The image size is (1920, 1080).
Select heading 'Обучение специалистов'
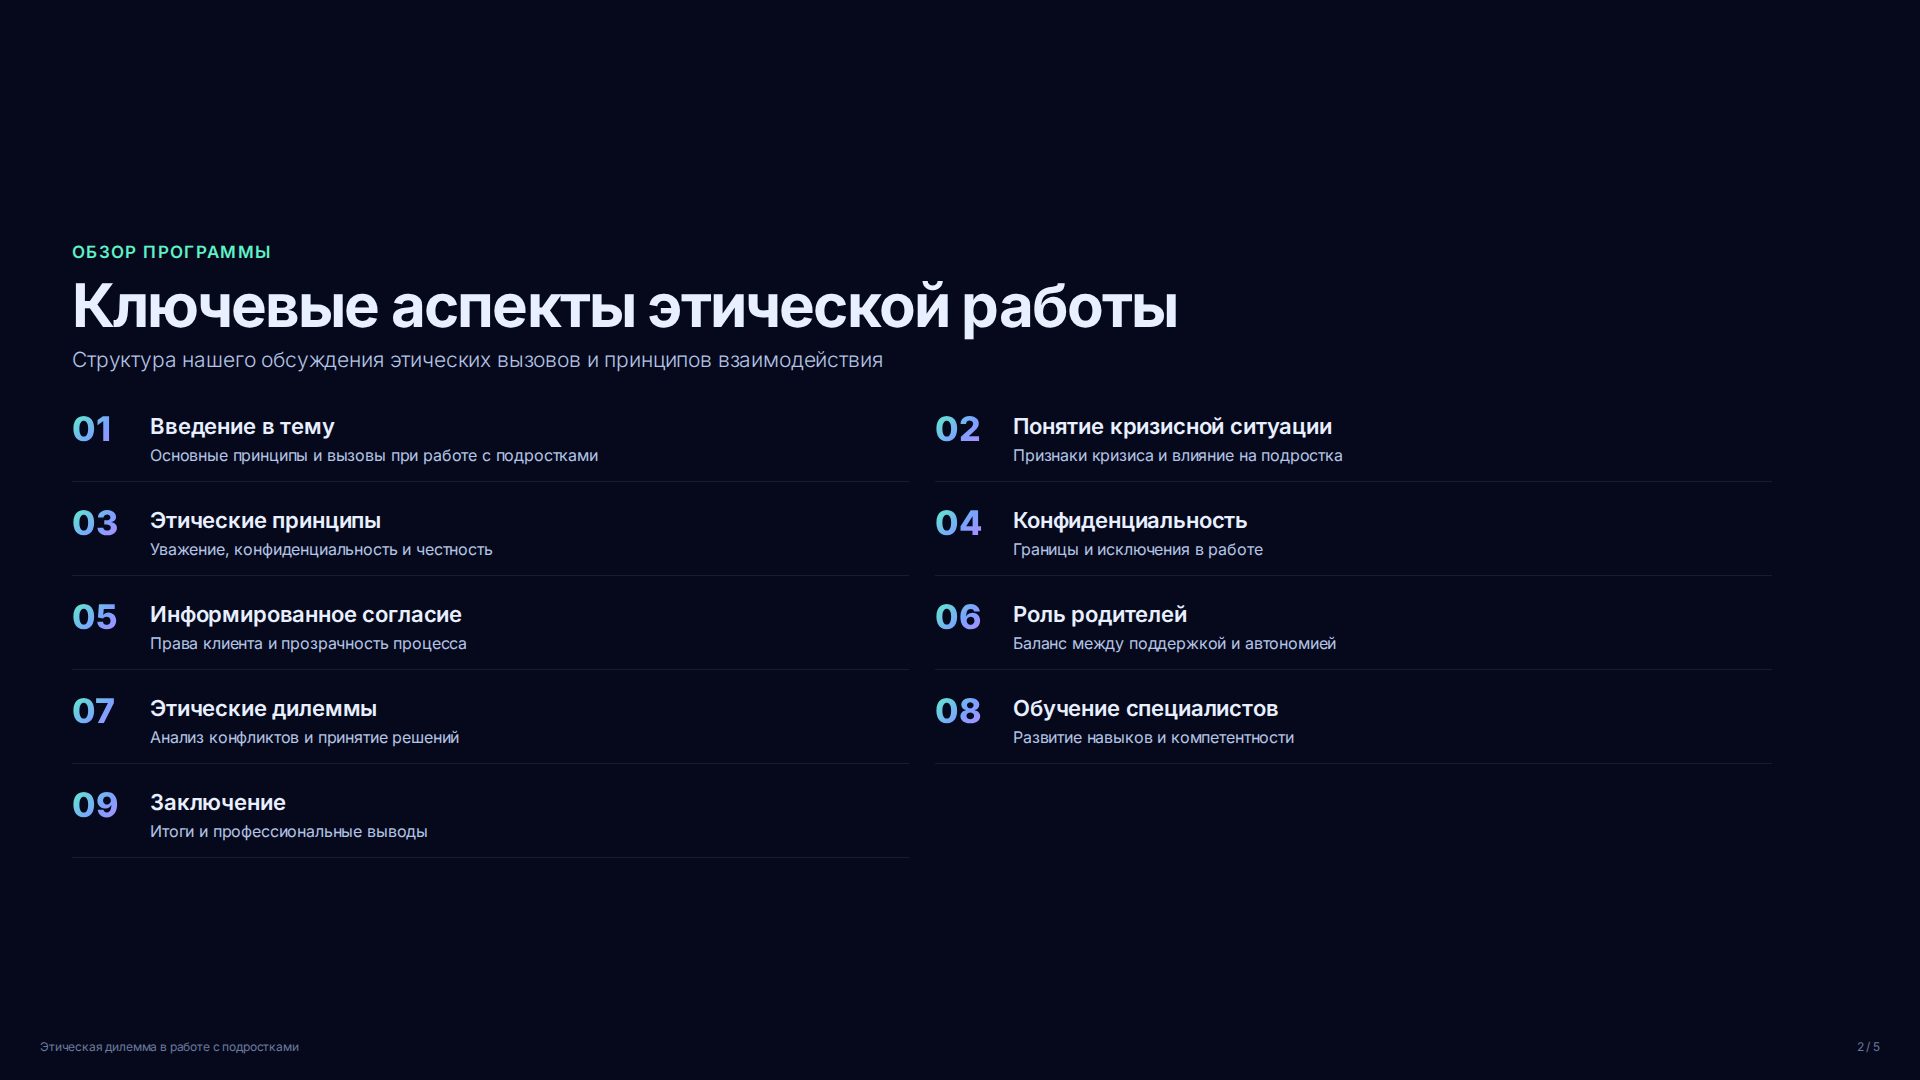pyautogui.click(x=1145, y=709)
